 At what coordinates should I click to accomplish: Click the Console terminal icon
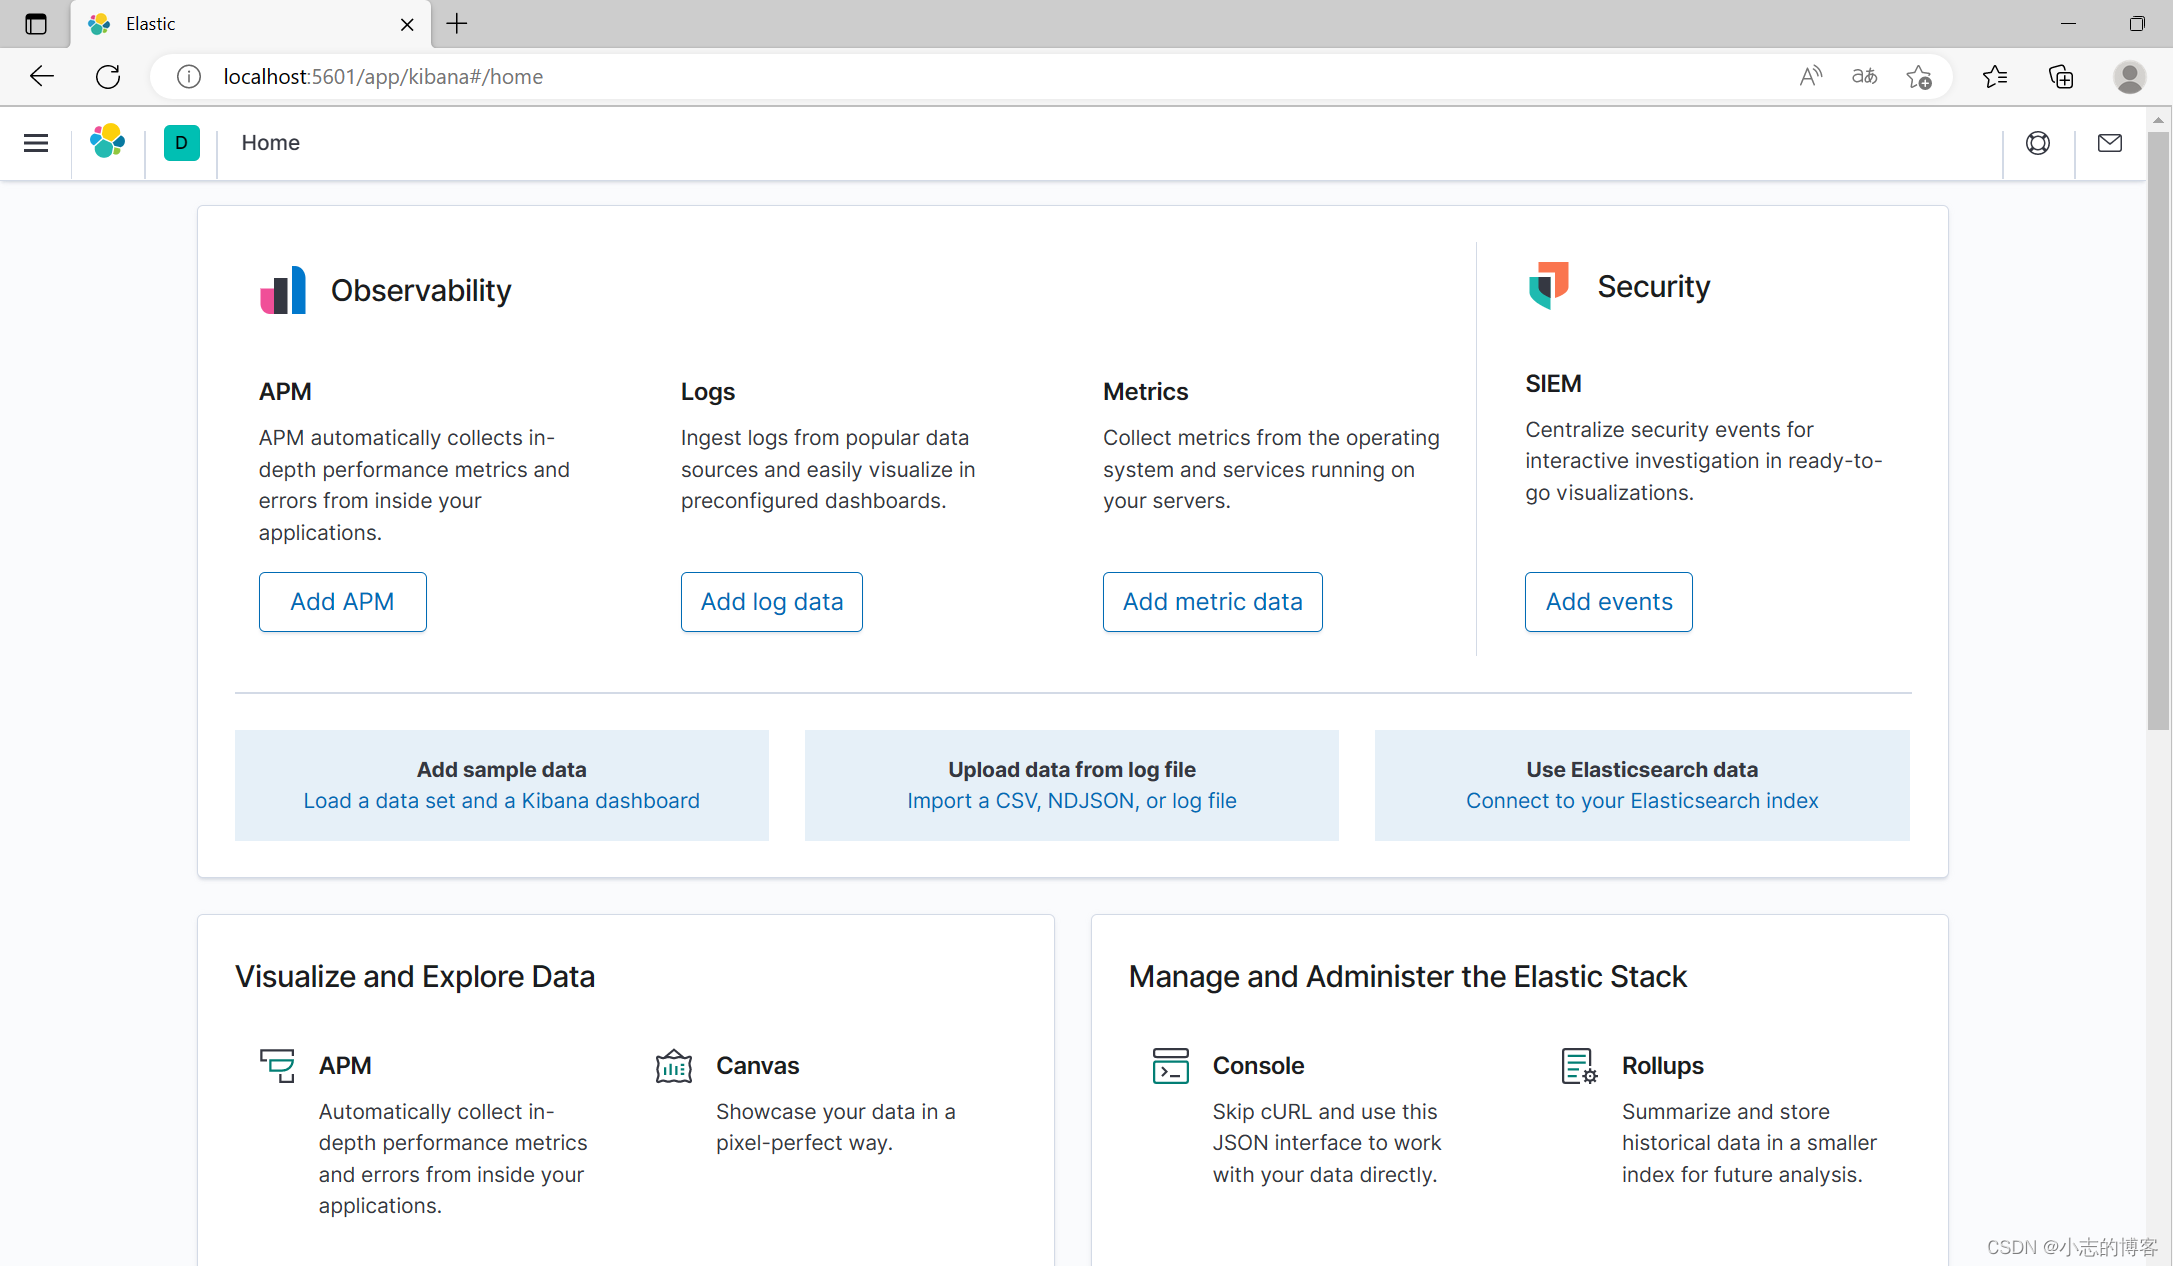[1170, 1065]
